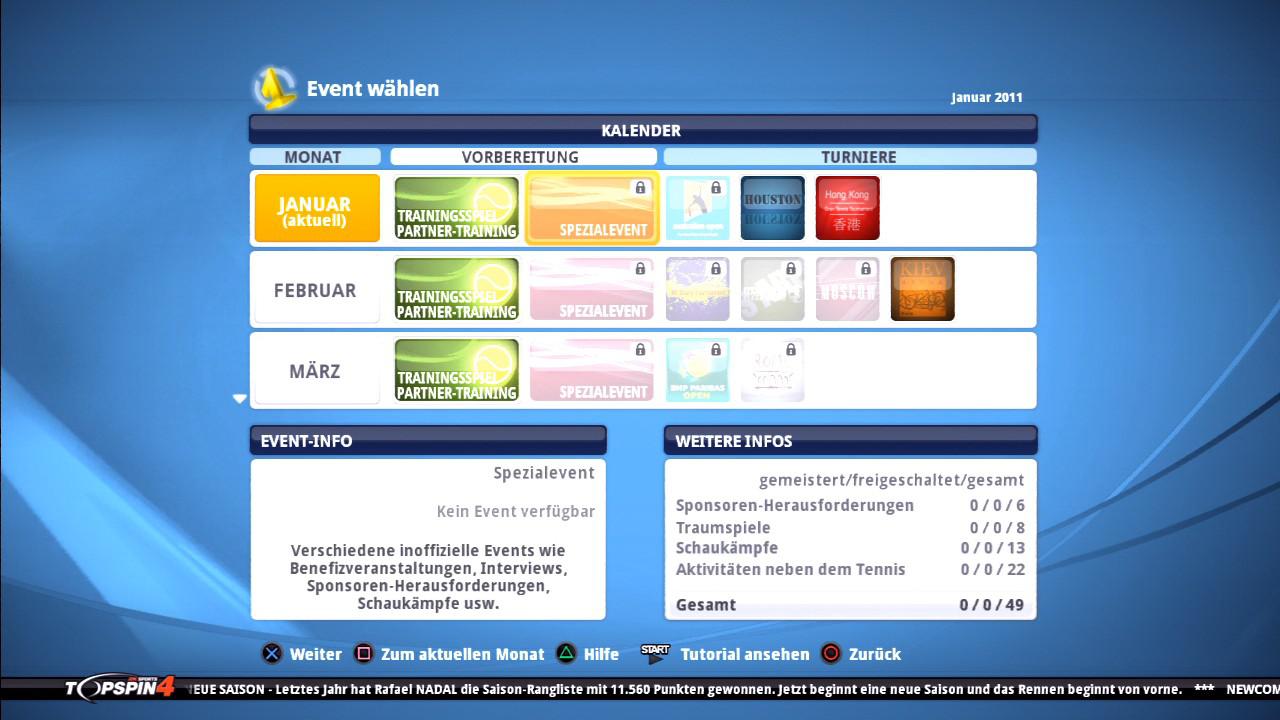Select the January Trainingsspiel Partner-Training tile
The height and width of the screenshot is (720, 1280).
tap(457, 208)
